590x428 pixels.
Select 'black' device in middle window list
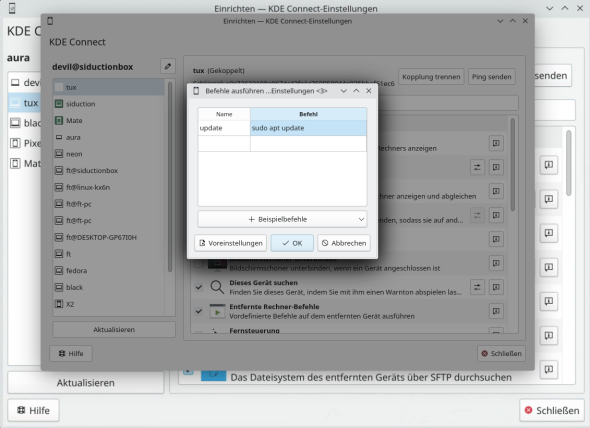(109, 288)
